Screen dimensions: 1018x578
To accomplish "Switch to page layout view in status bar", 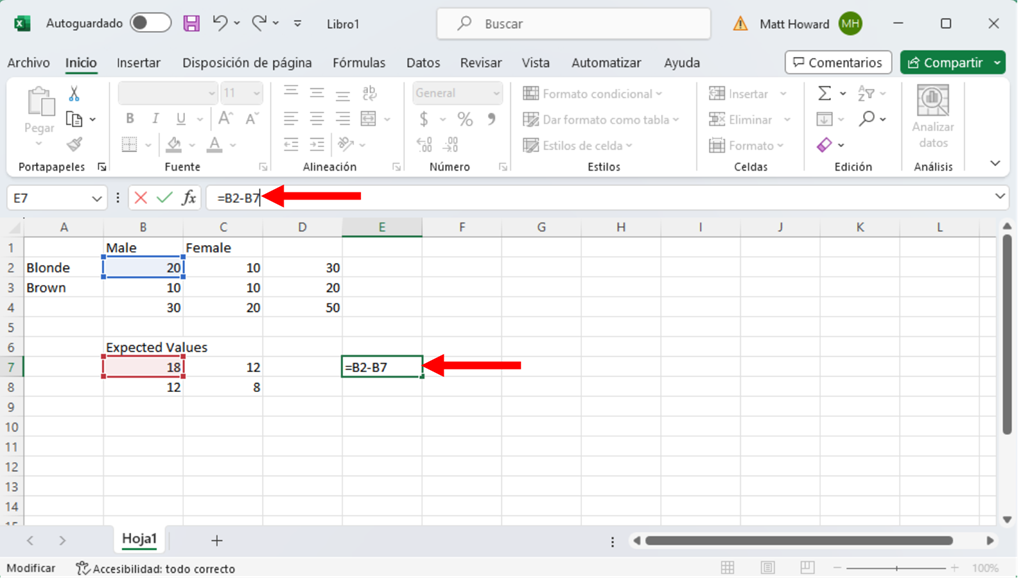I will pos(767,568).
